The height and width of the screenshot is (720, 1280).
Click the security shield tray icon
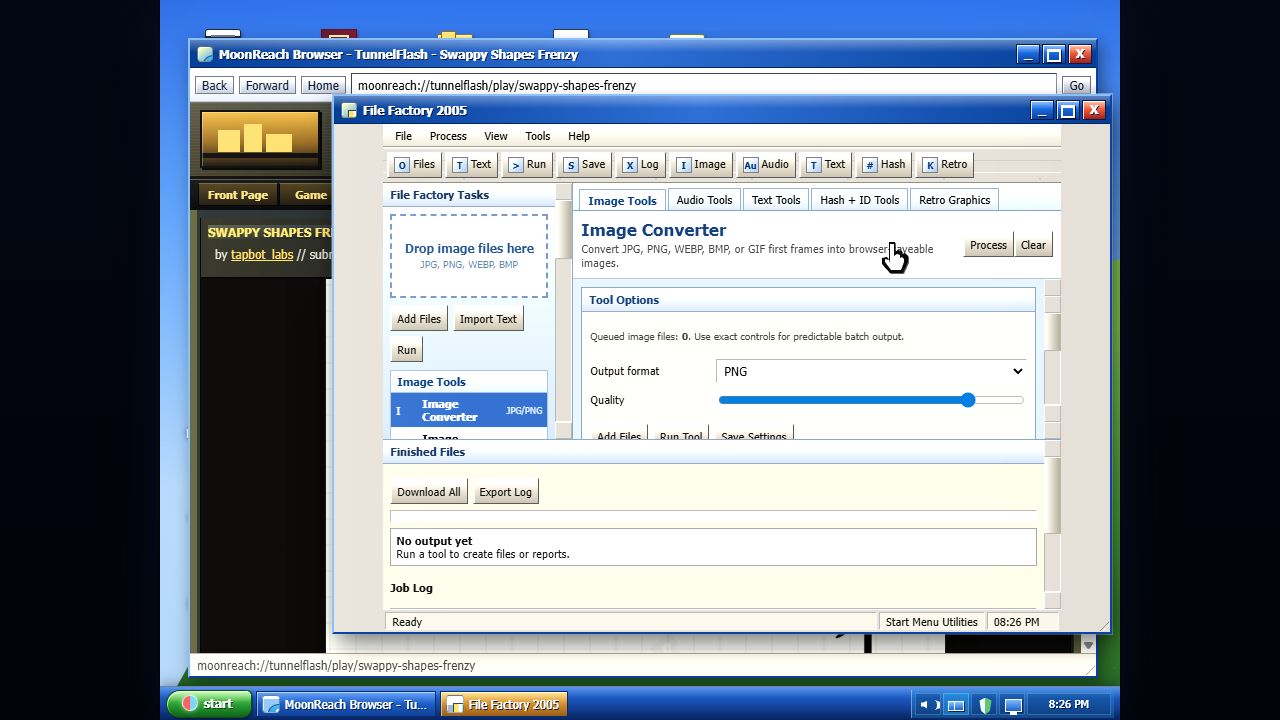[x=985, y=705]
